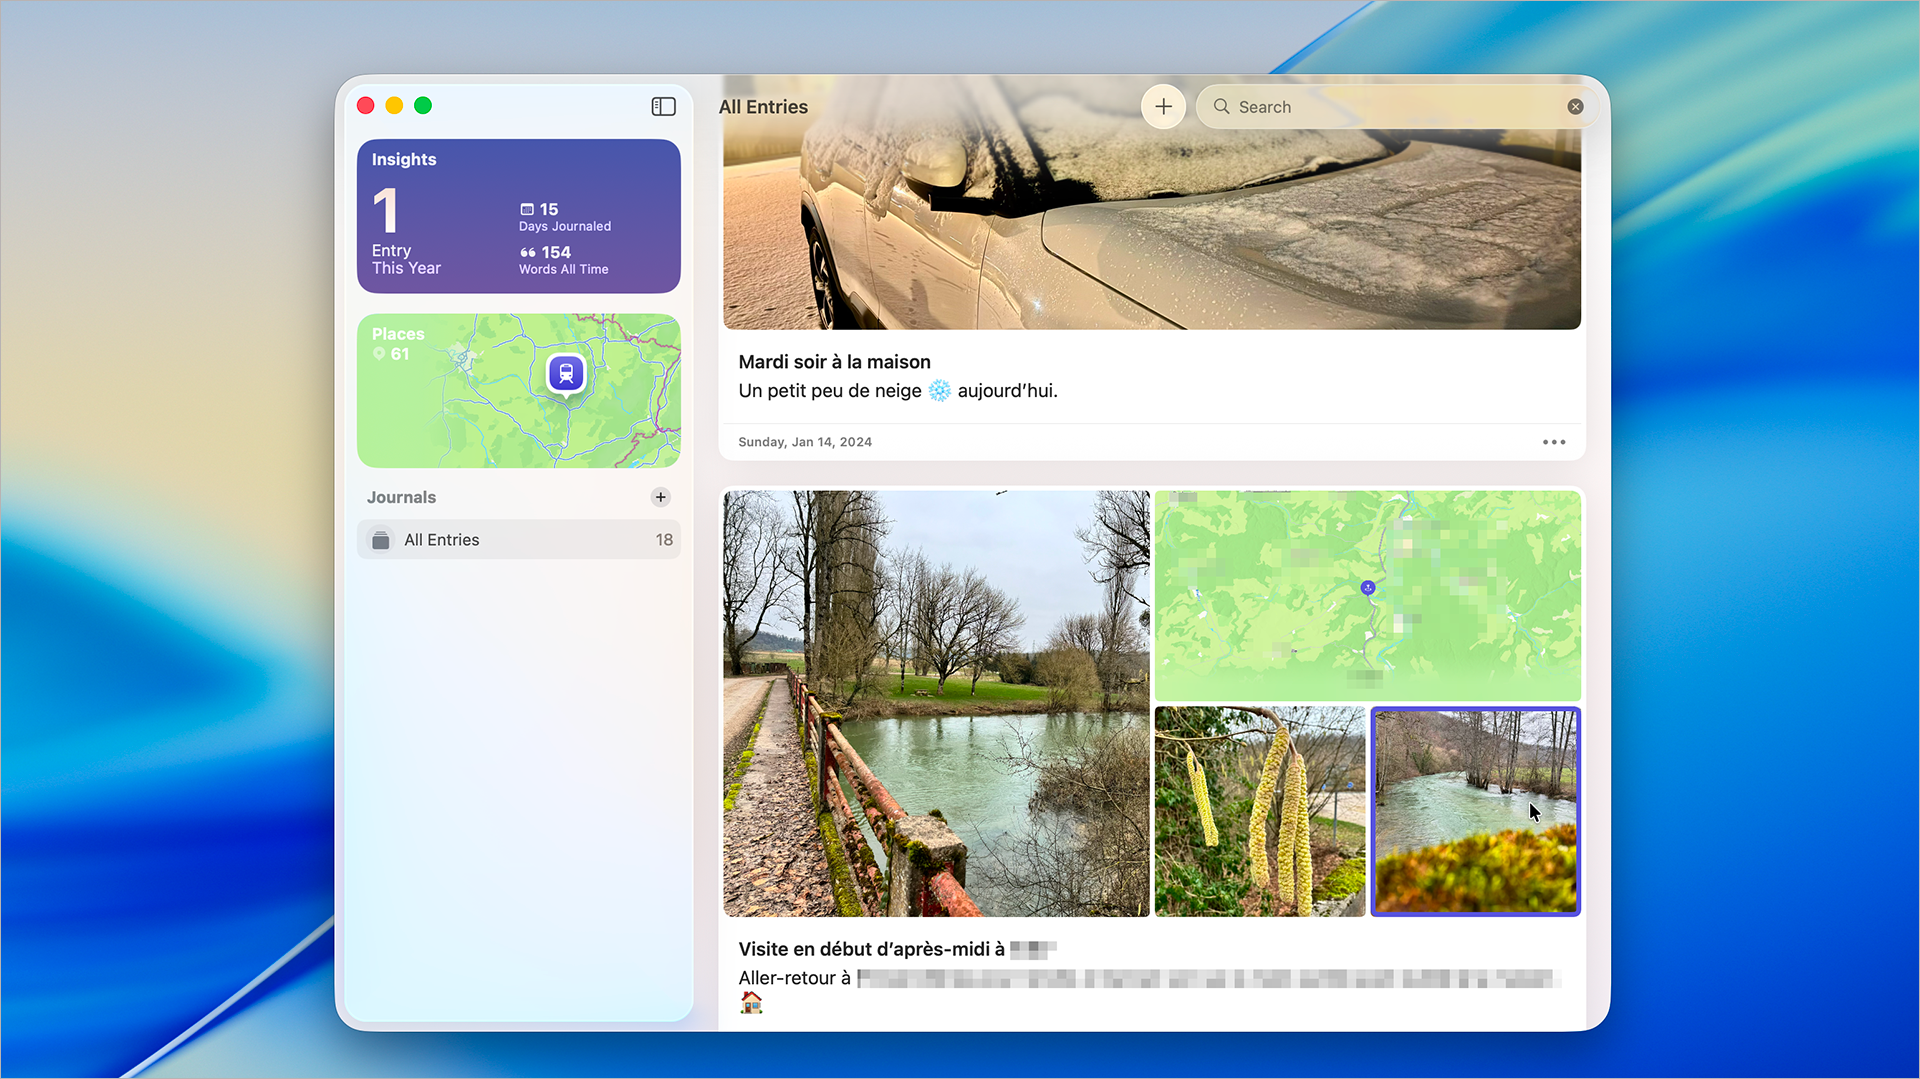Close the Journal window with red button
Screen dimensions: 1920x1079
coord(366,105)
